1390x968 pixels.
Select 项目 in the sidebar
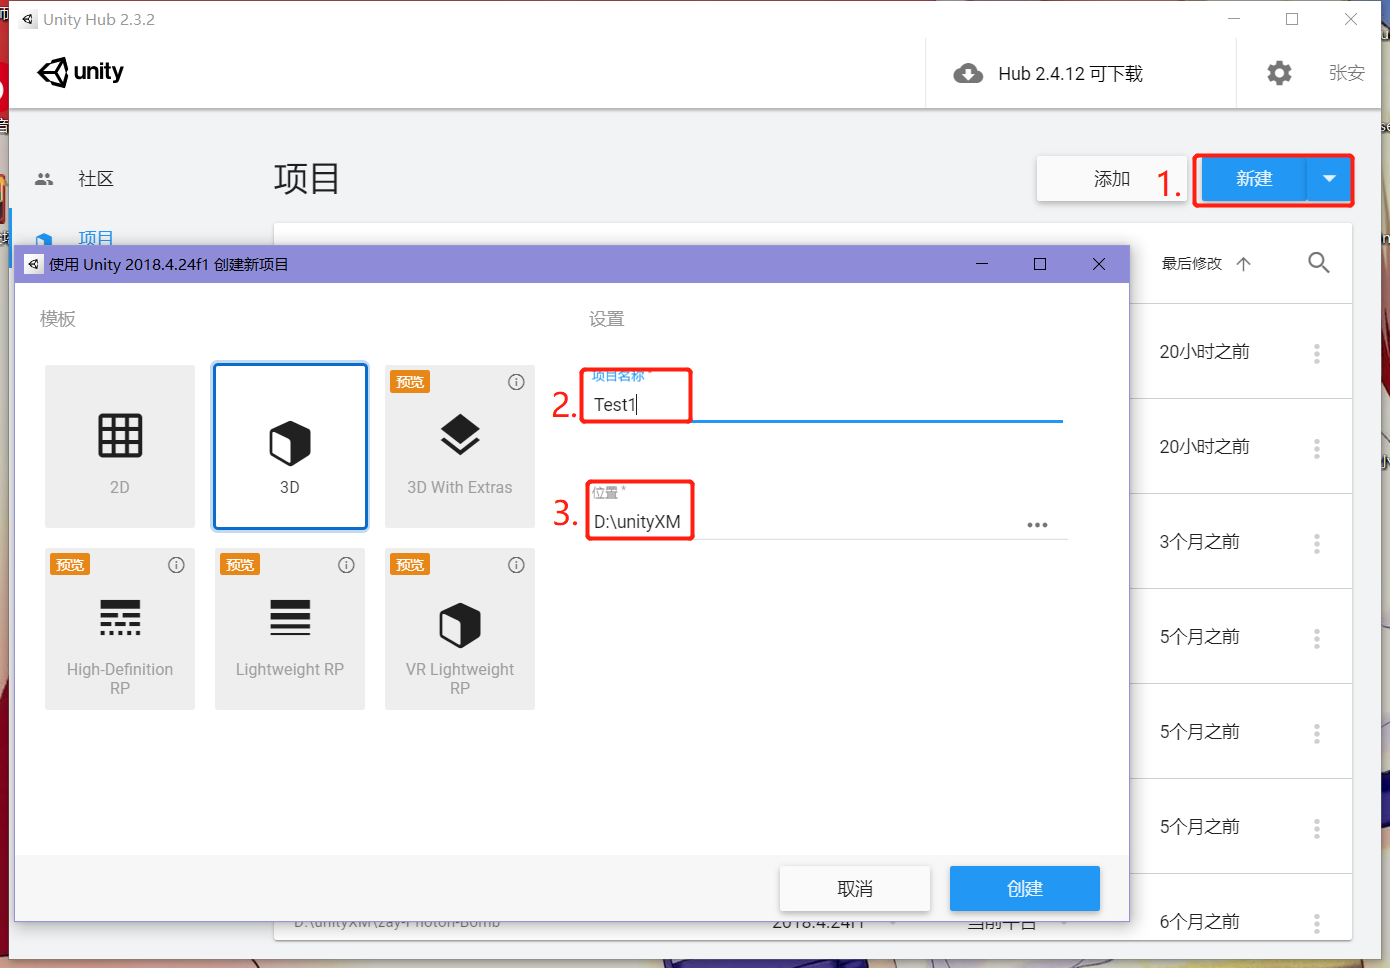coord(96,238)
